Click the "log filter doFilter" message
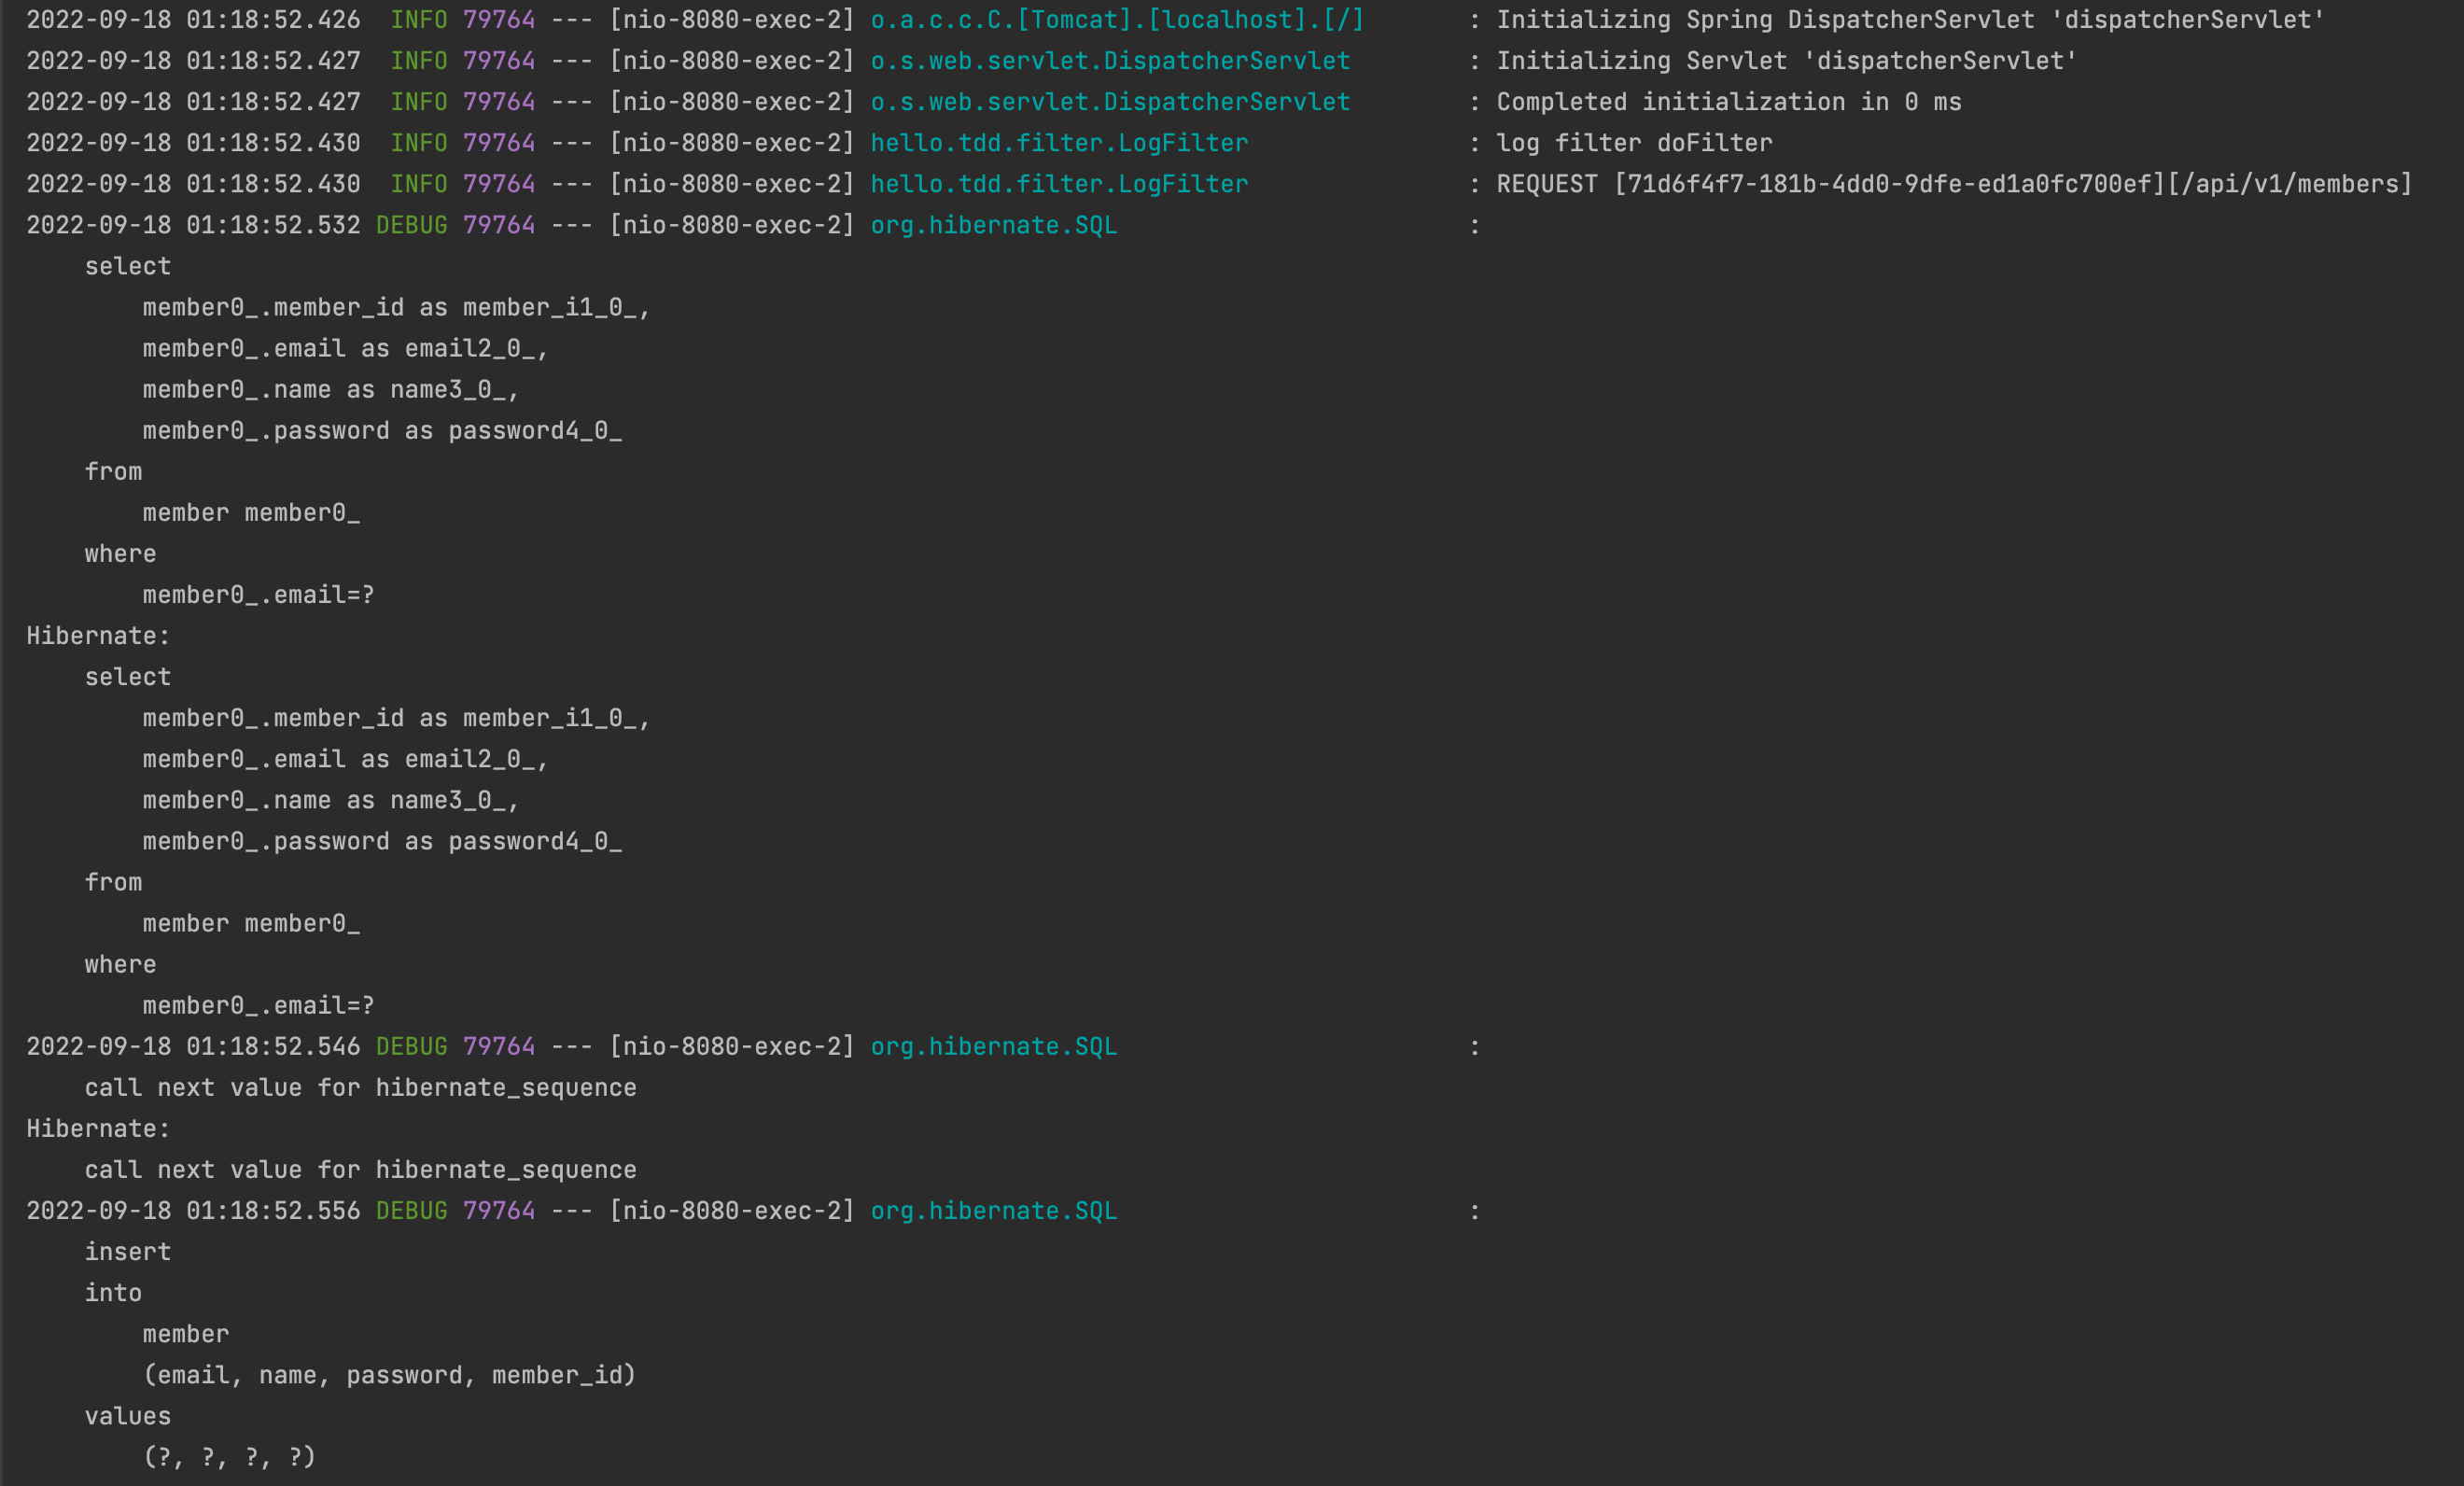Image resolution: width=2464 pixels, height=1486 pixels. [x=1634, y=143]
